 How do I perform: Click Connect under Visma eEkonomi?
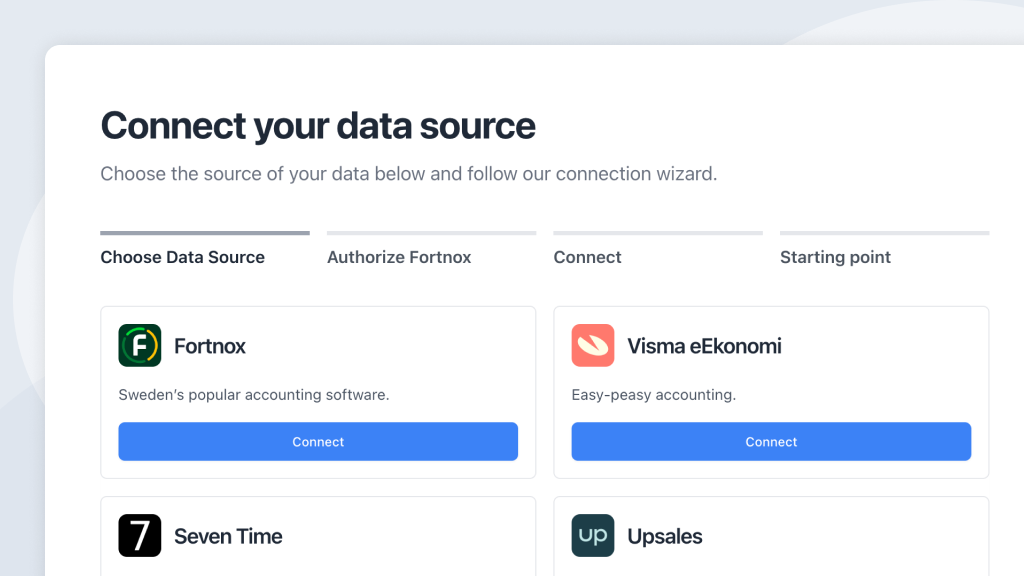pos(771,441)
